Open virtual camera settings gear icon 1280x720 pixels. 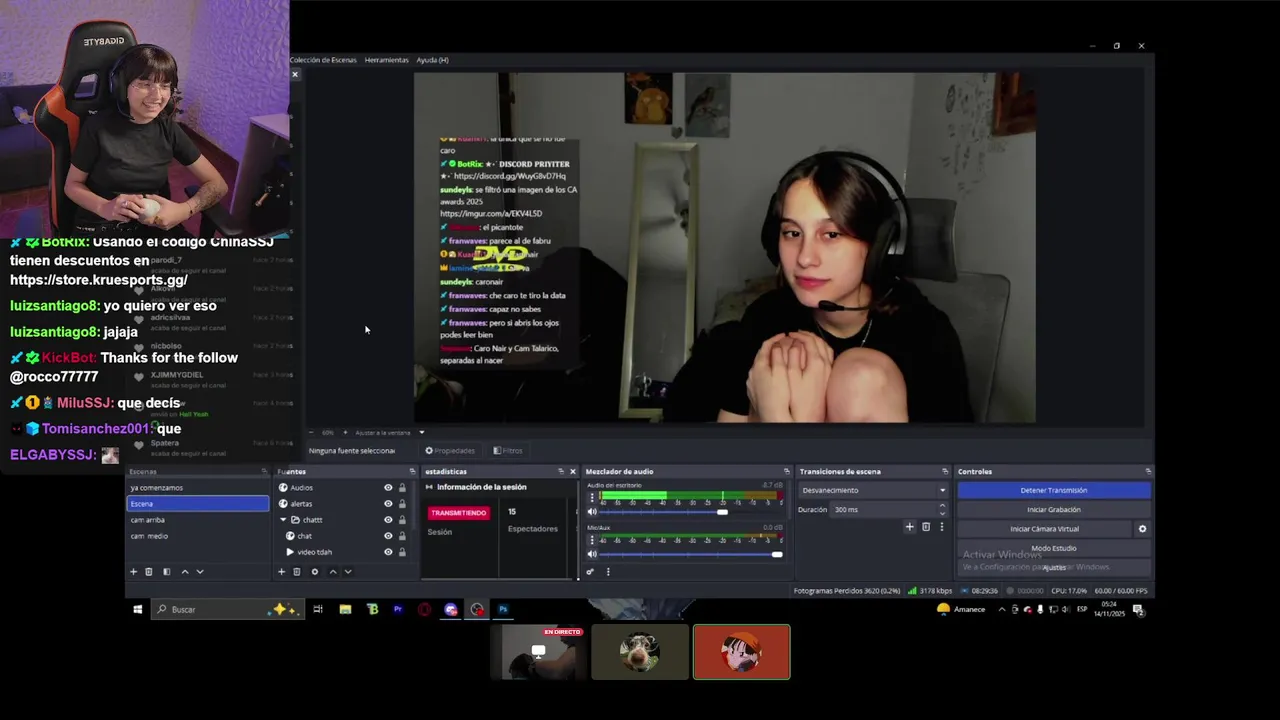click(1142, 529)
